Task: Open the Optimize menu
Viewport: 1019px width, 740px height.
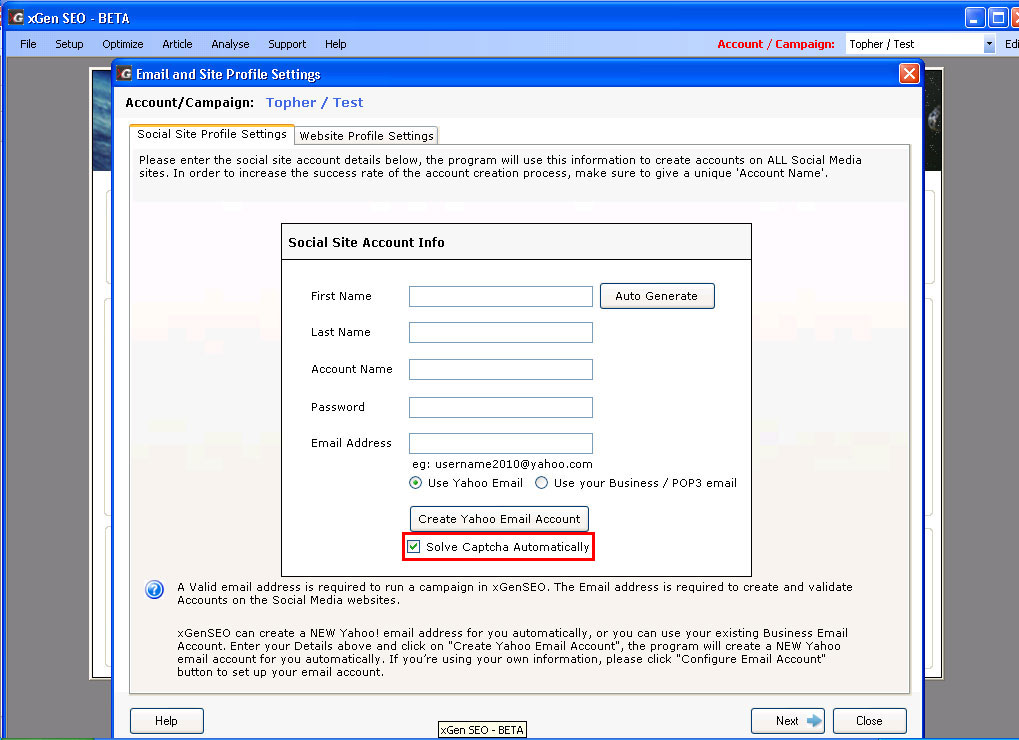Action: click(x=123, y=44)
